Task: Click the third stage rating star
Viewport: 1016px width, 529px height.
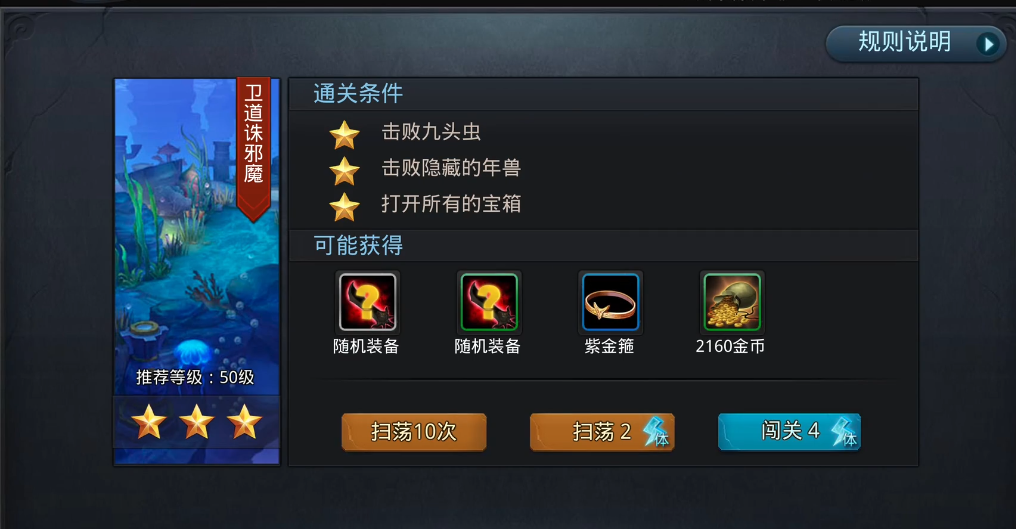Action: tap(245, 422)
